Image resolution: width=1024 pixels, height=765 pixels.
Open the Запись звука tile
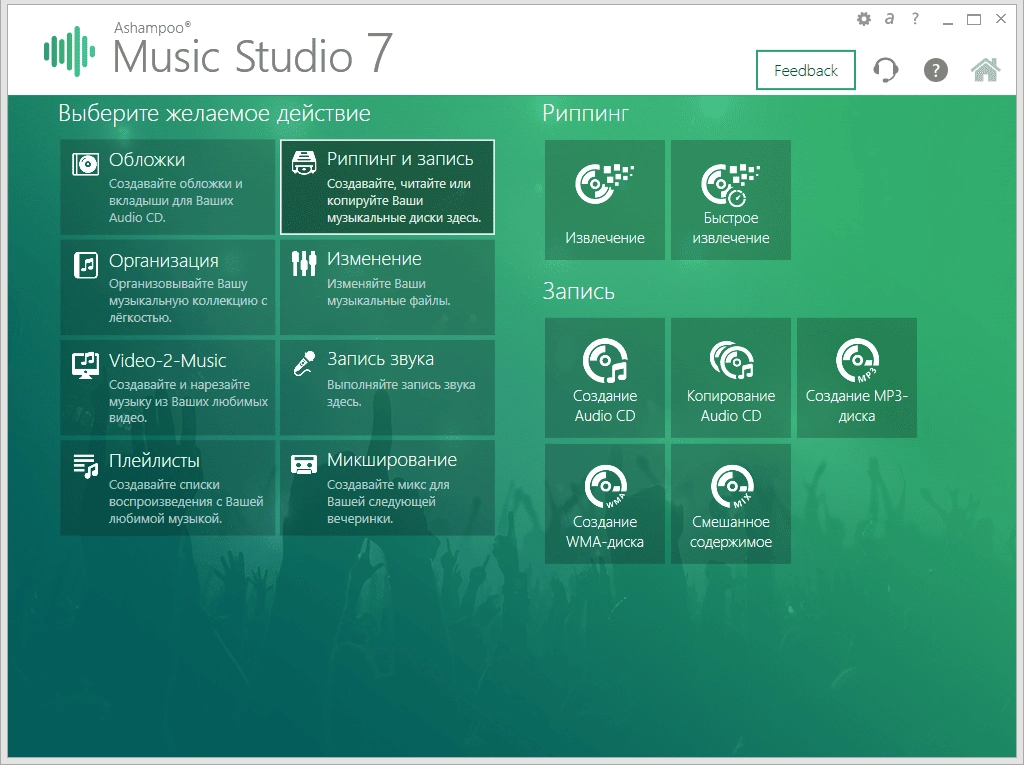(387, 387)
